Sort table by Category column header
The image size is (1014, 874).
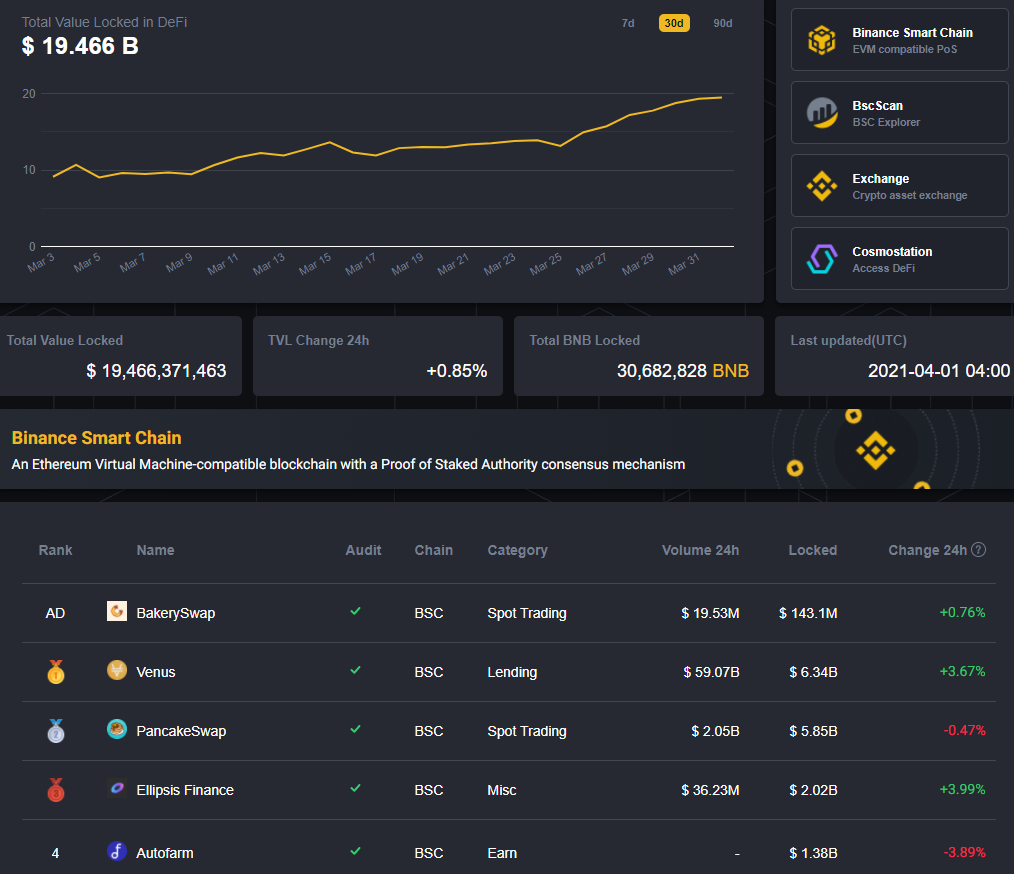tap(517, 550)
